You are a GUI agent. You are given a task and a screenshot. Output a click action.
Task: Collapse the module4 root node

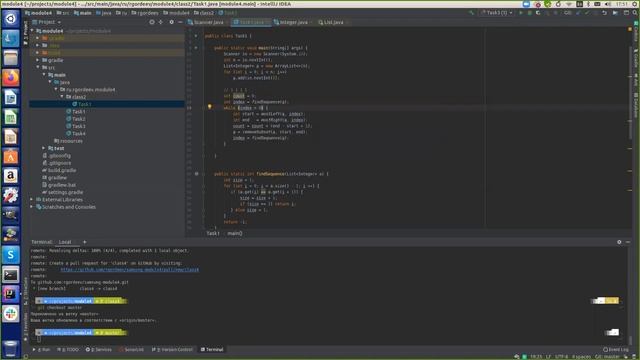coord(32,31)
